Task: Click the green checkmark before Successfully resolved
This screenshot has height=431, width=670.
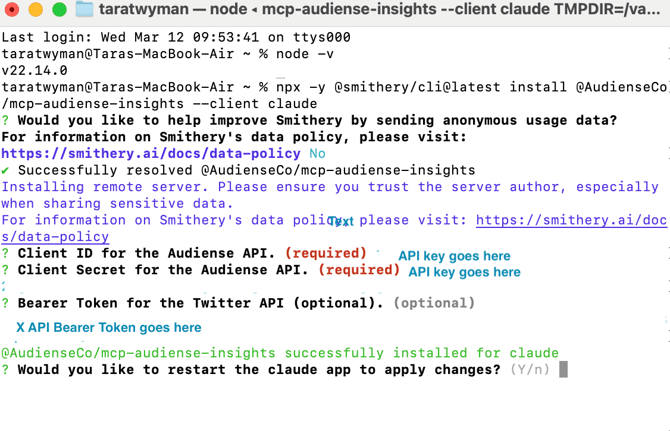Action: (x=5, y=170)
